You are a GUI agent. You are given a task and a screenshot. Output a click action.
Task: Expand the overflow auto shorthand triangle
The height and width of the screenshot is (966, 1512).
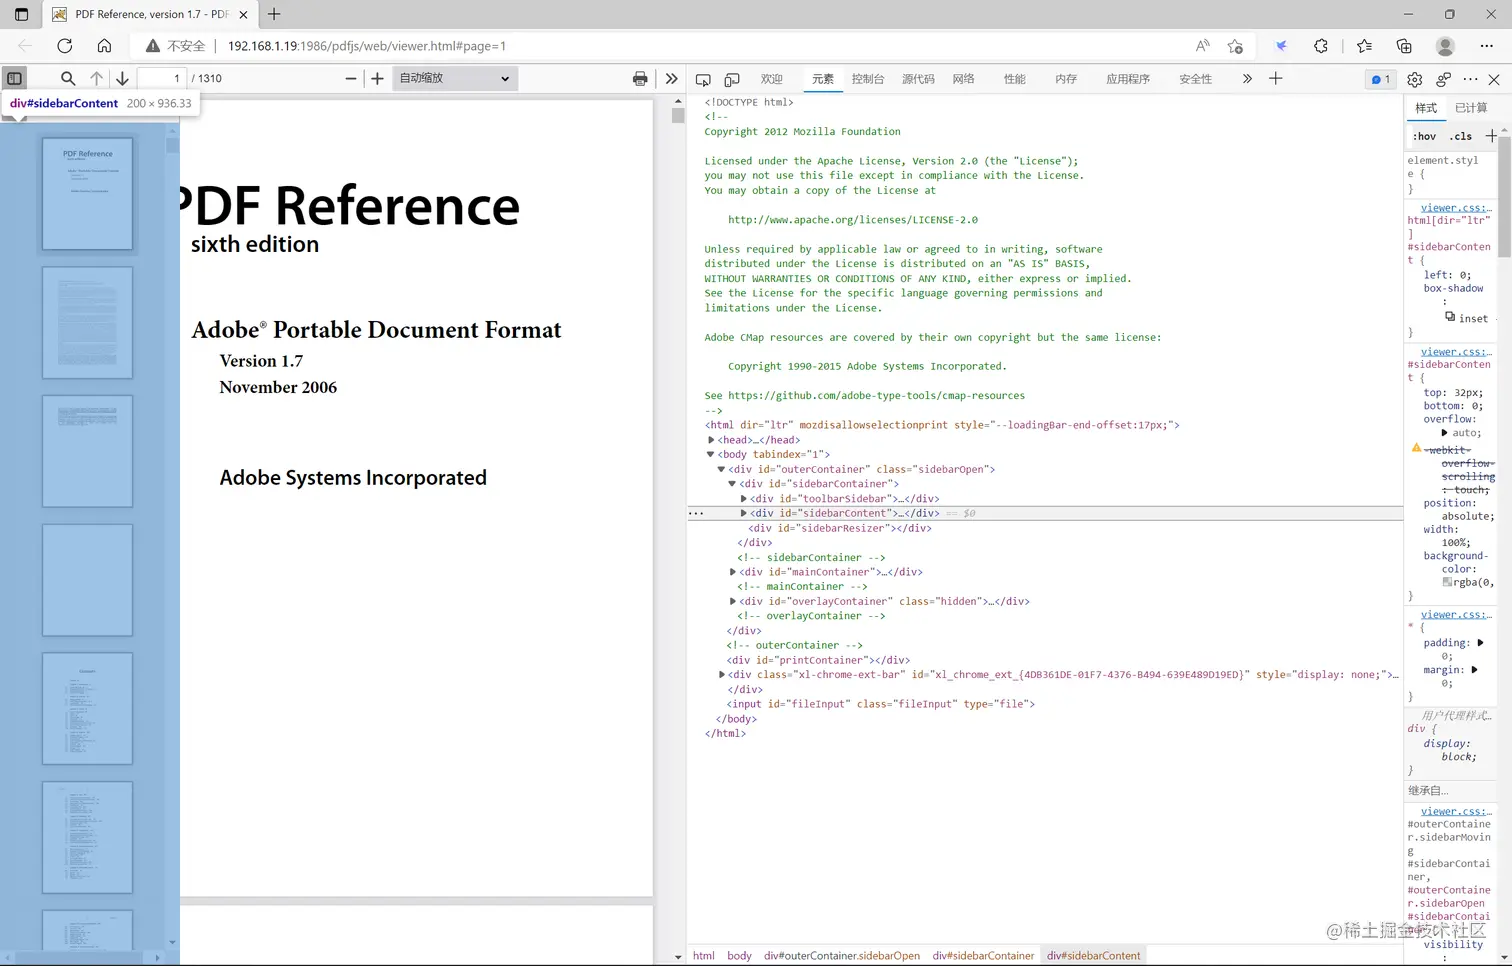pos(1444,433)
